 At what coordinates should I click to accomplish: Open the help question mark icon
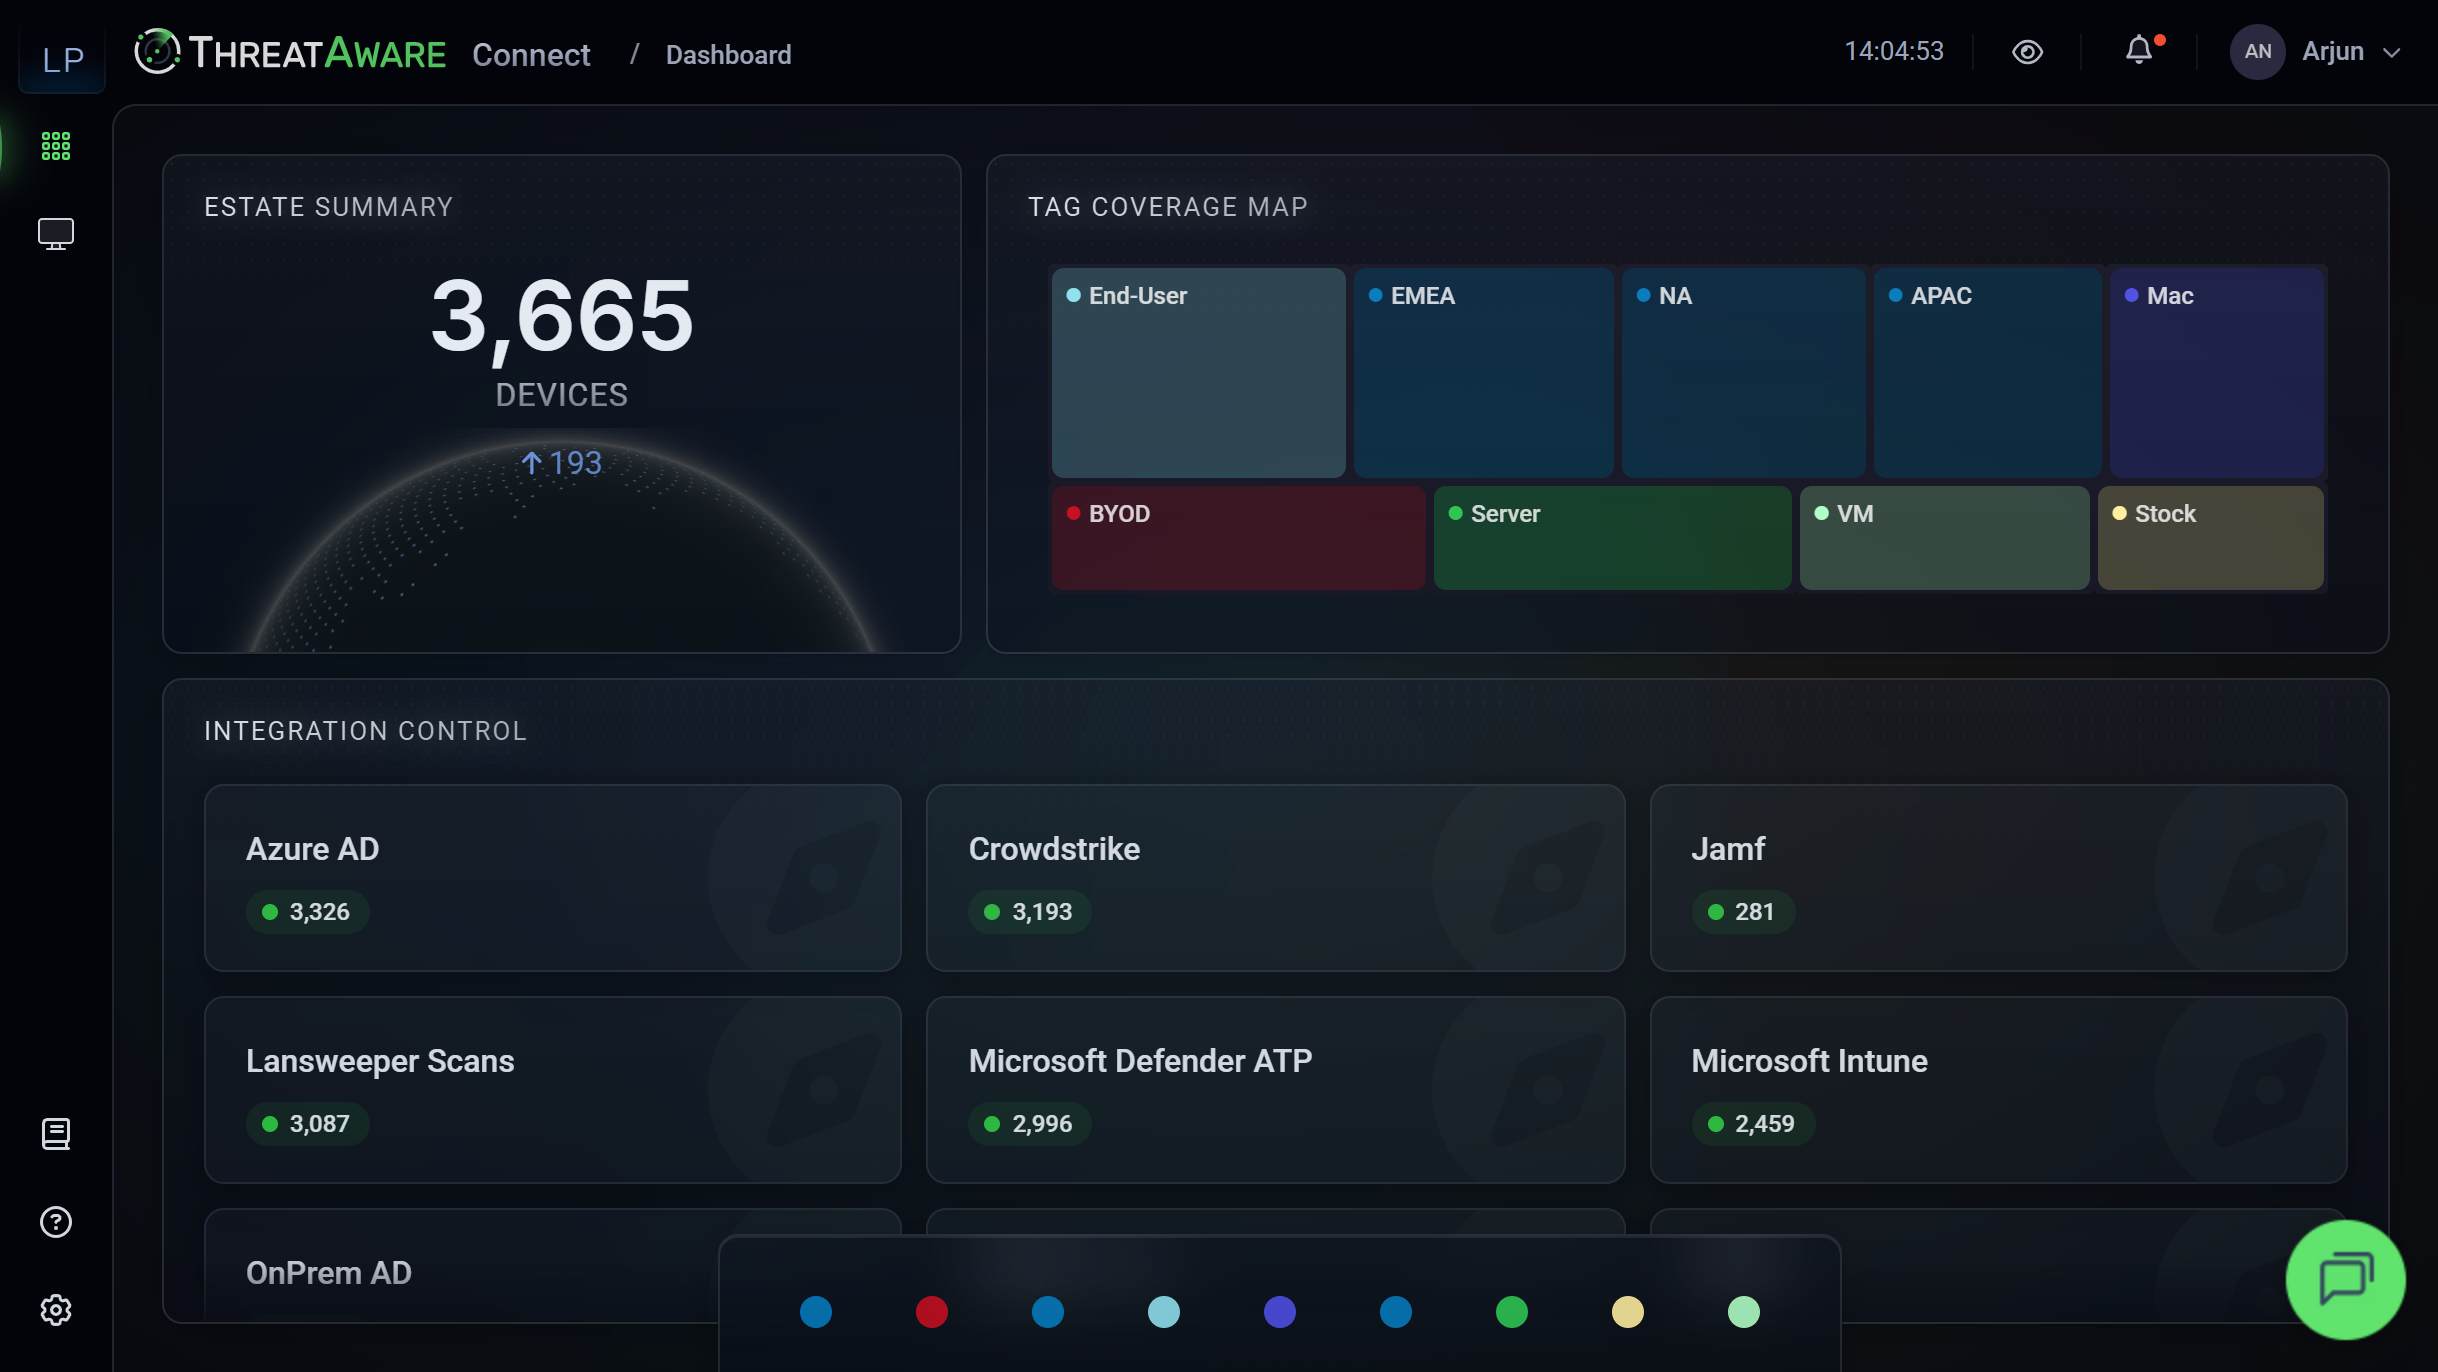(56, 1222)
